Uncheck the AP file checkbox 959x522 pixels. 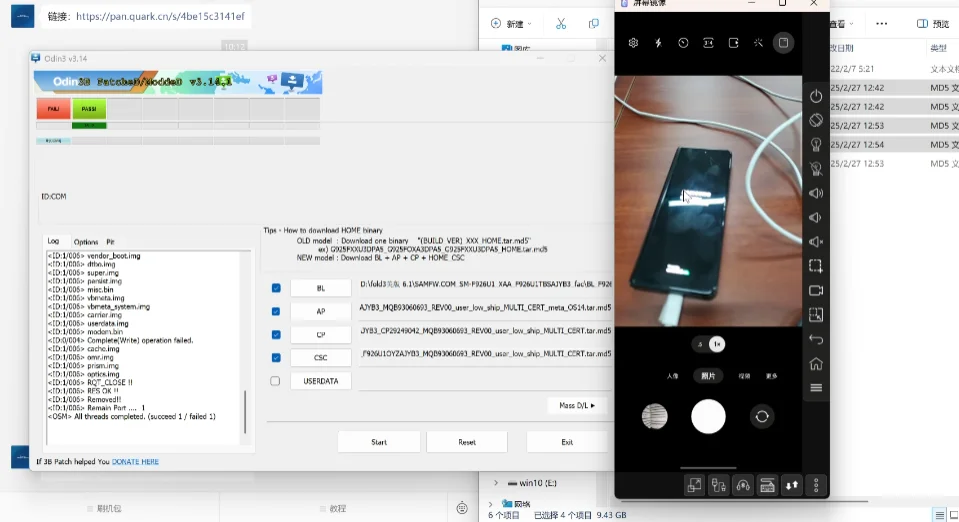pos(276,311)
